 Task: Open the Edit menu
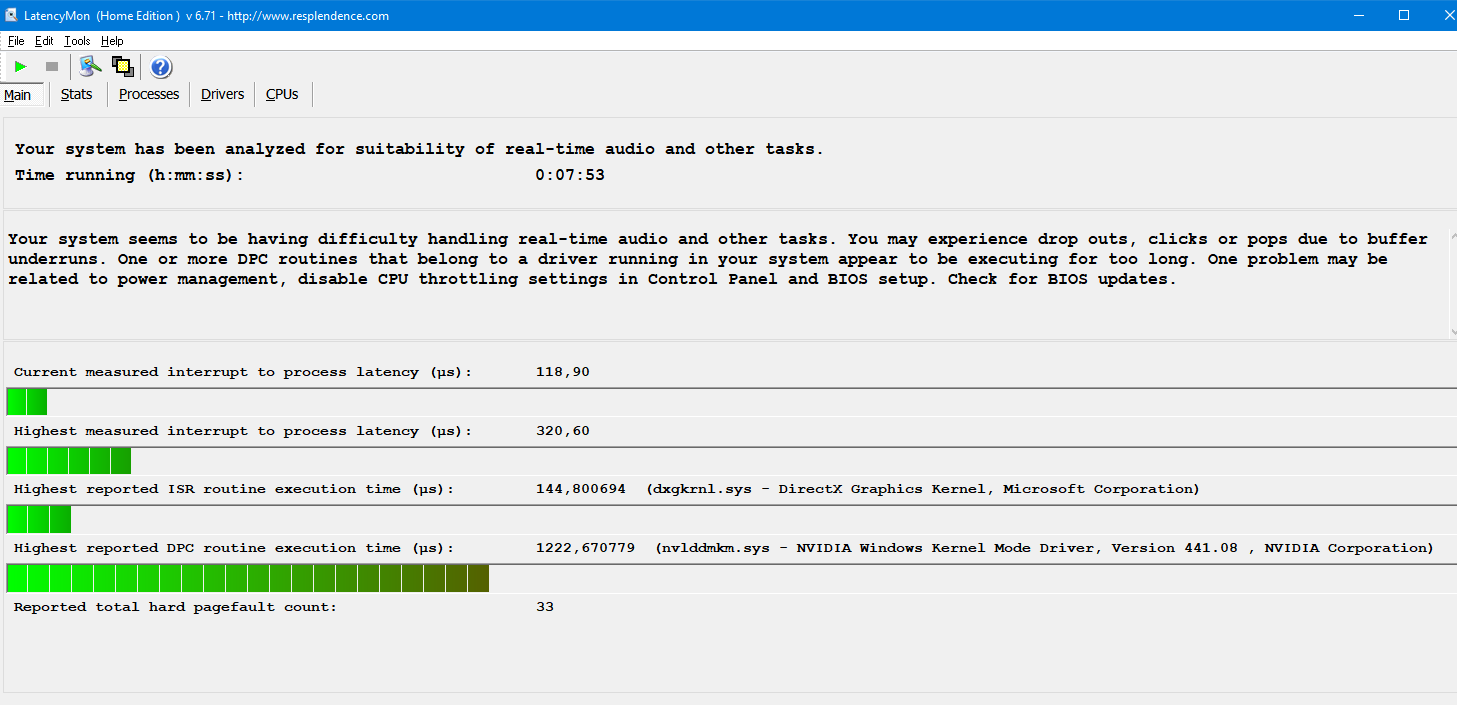coord(44,41)
